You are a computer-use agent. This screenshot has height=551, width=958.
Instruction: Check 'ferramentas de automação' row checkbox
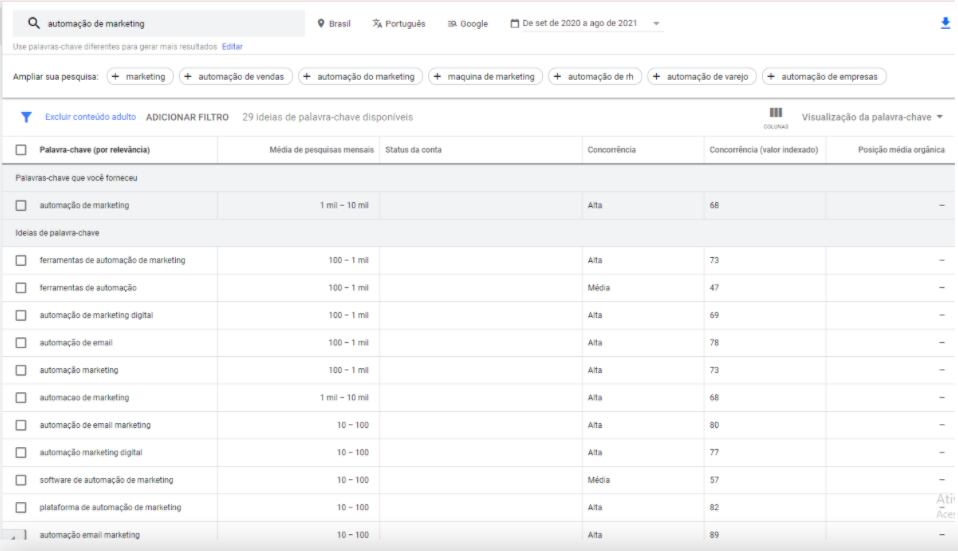[x=21, y=288]
